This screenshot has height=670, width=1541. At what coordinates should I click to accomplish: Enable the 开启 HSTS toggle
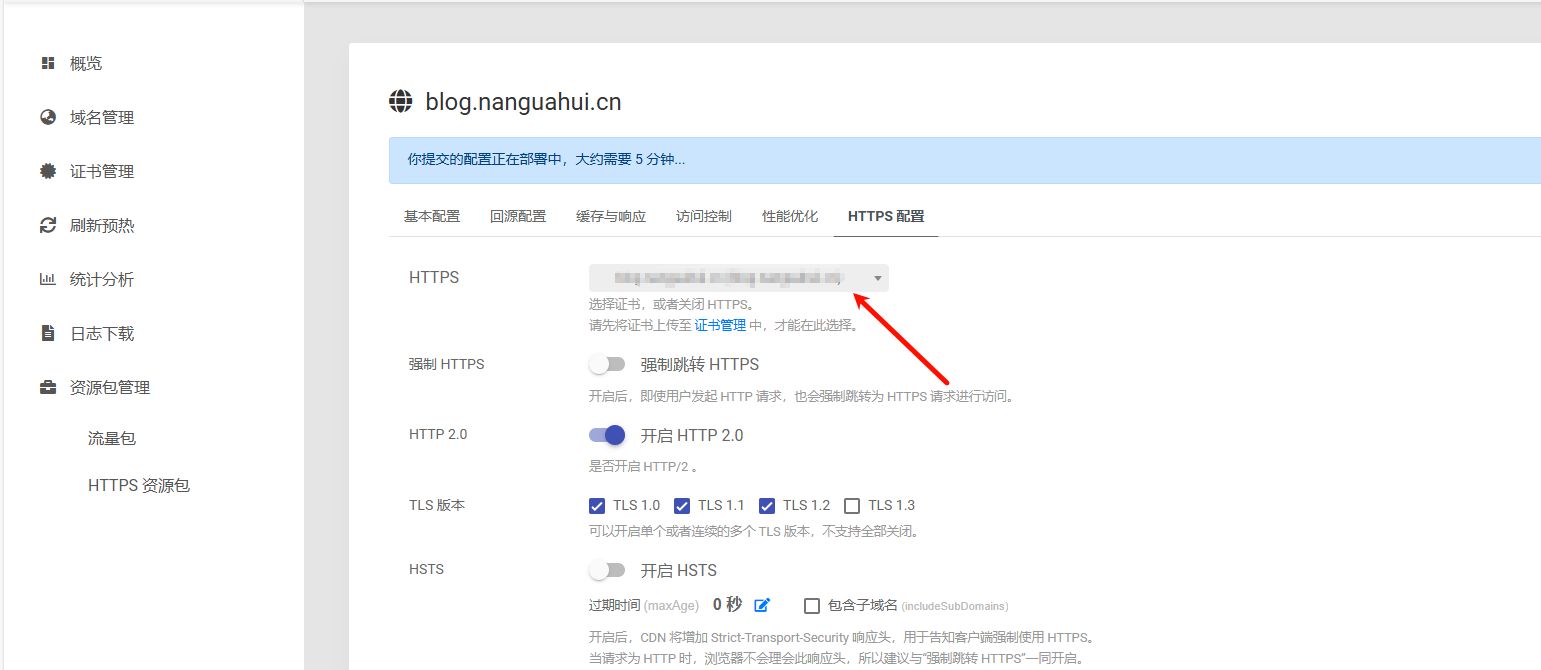point(607,571)
